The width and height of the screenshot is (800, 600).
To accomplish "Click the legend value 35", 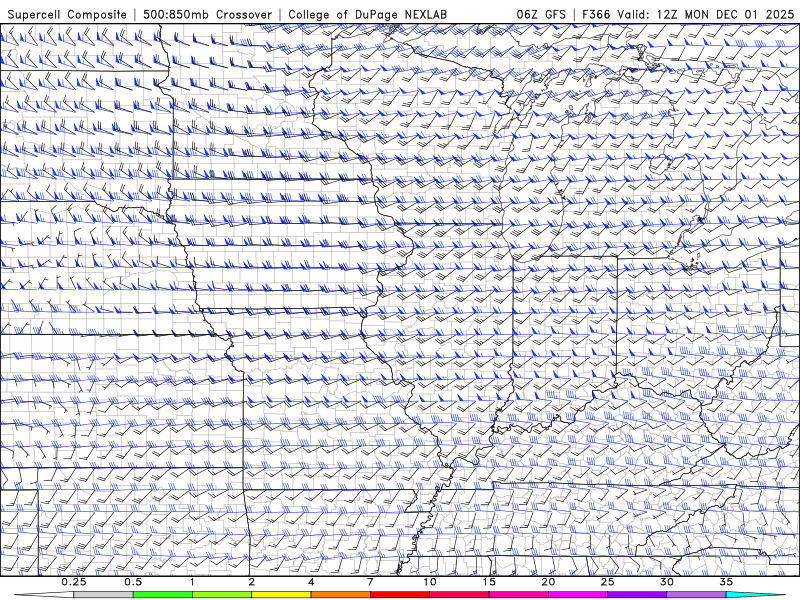I will click(x=726, y=582).
